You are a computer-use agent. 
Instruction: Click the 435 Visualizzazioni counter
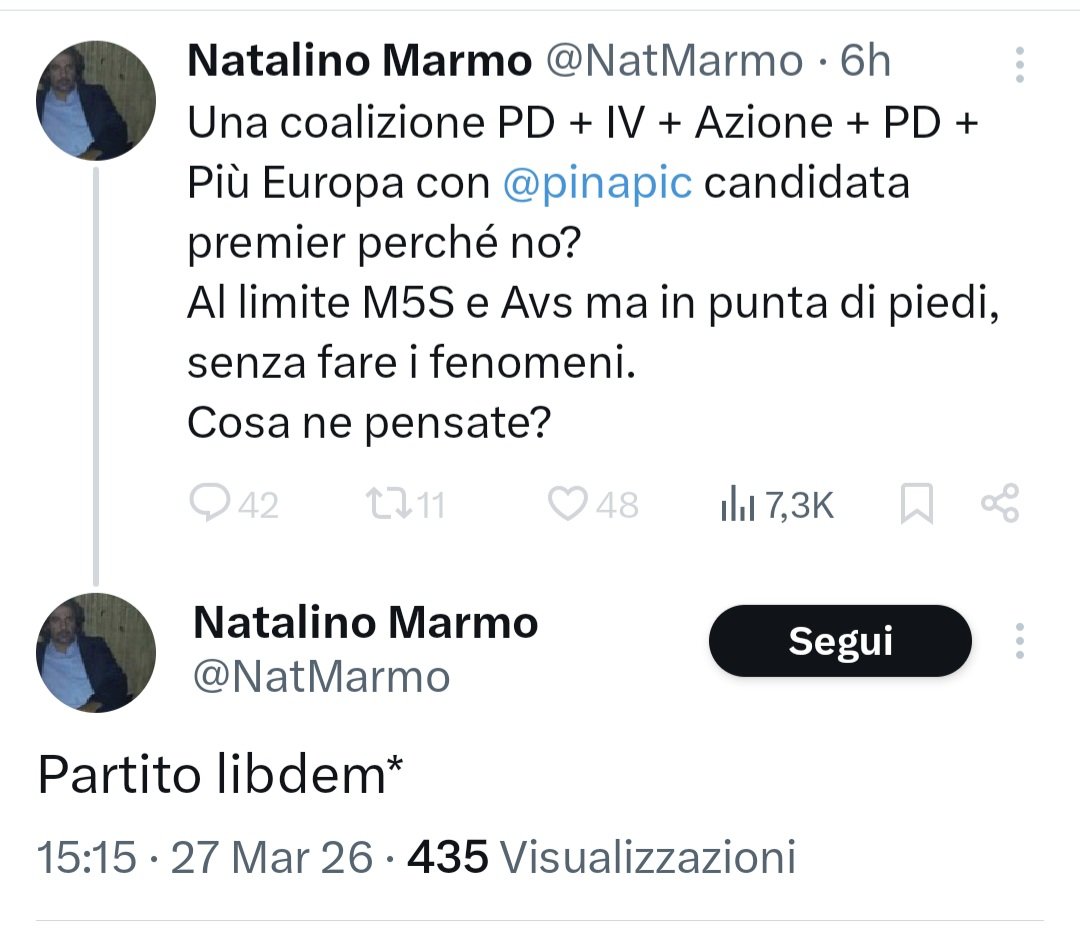tap(602, 857)
